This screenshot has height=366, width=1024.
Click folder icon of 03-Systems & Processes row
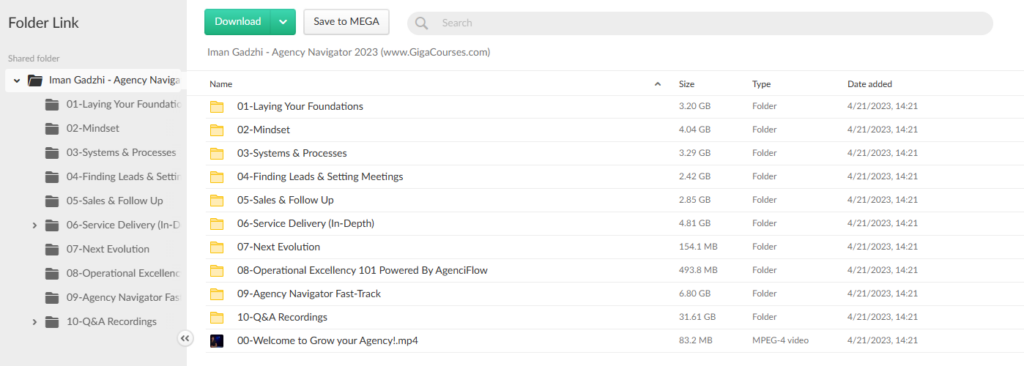click(217, 154)
